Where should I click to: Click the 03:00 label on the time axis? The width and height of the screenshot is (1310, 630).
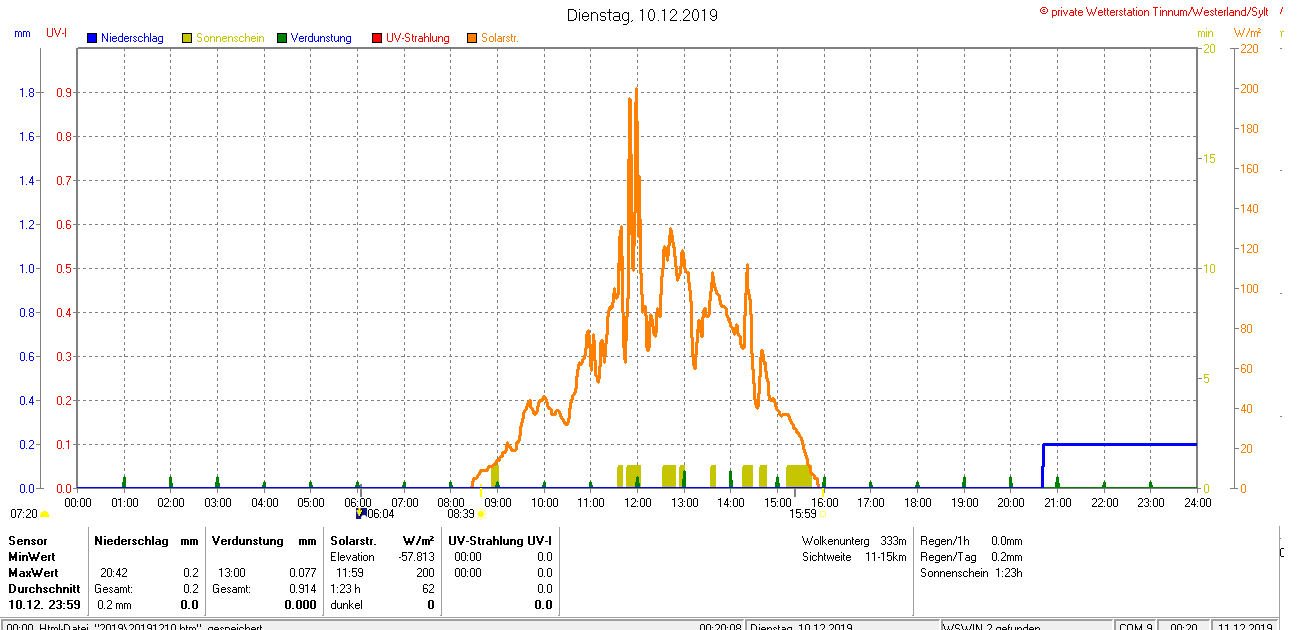coord(218,502)
